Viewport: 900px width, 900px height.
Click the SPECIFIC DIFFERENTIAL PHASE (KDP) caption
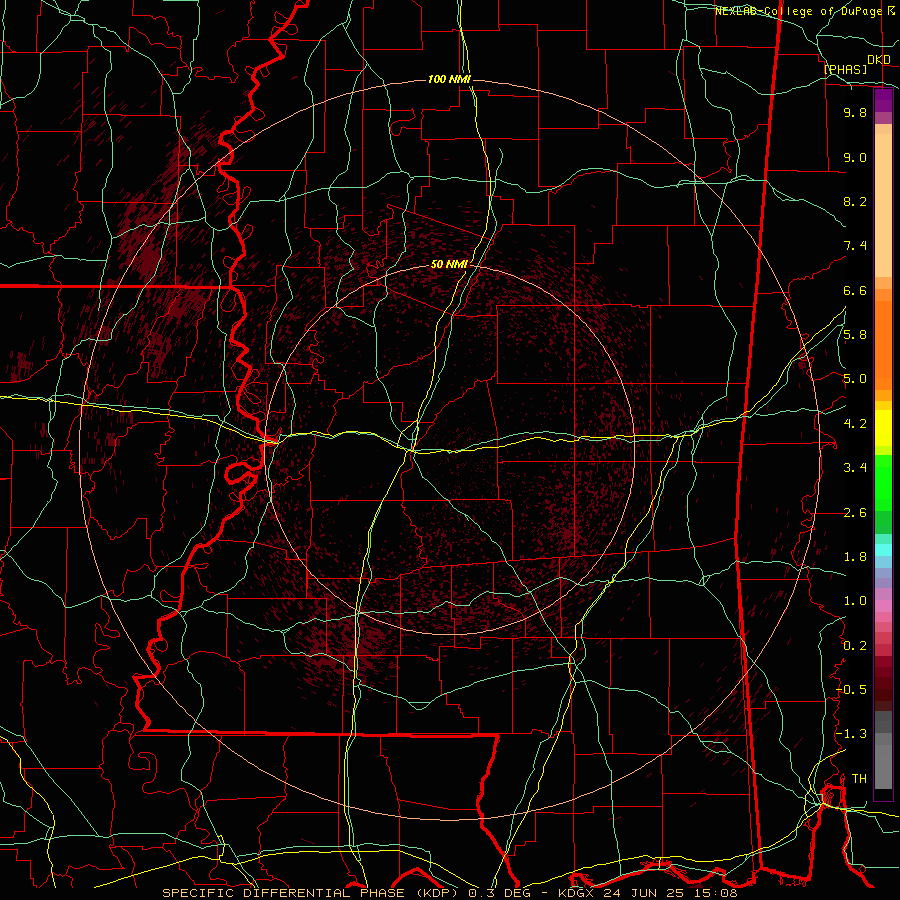coord(311,893)
